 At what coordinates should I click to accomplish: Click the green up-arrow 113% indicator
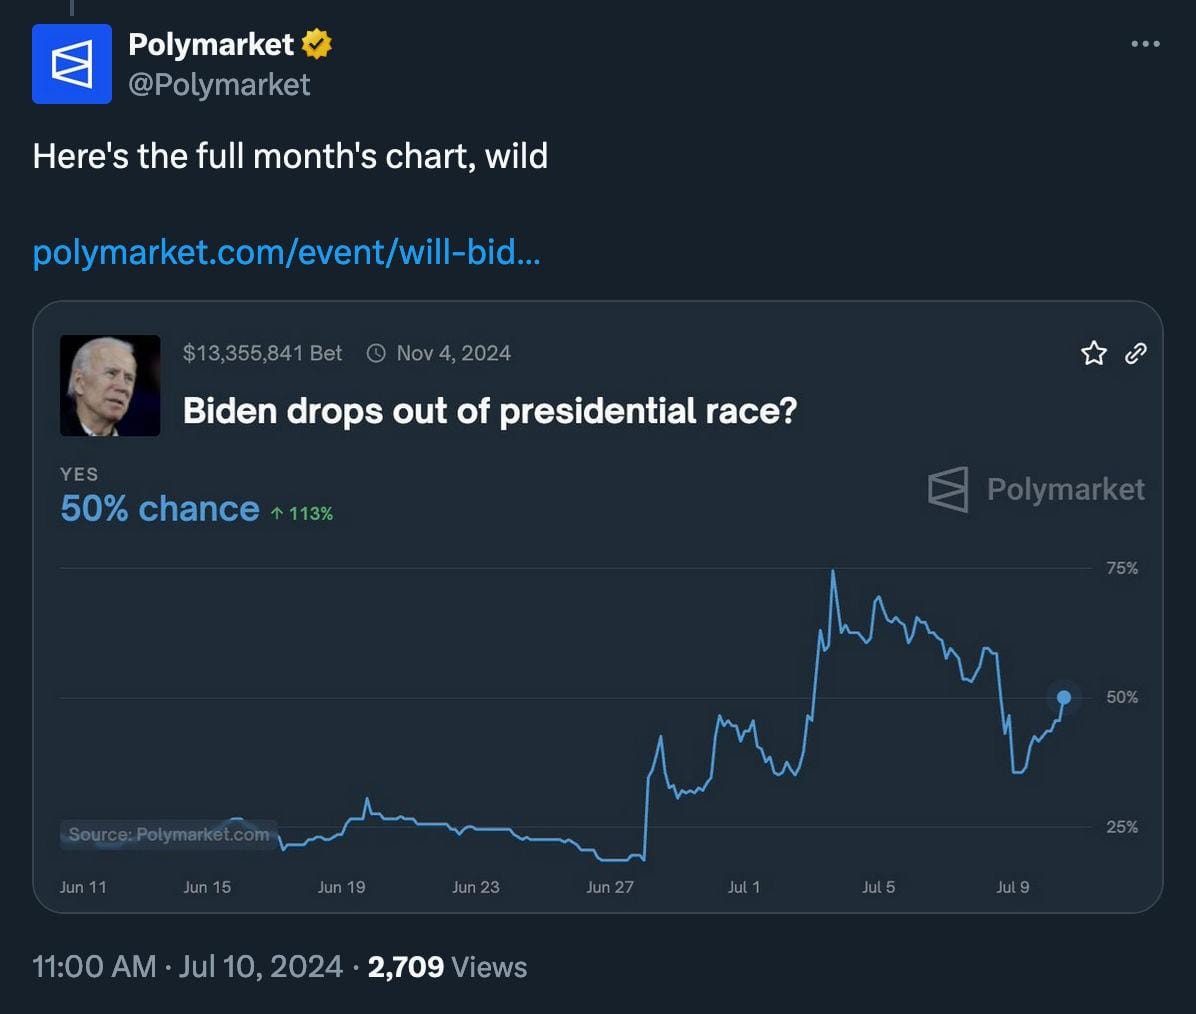(x=302, y=513)
